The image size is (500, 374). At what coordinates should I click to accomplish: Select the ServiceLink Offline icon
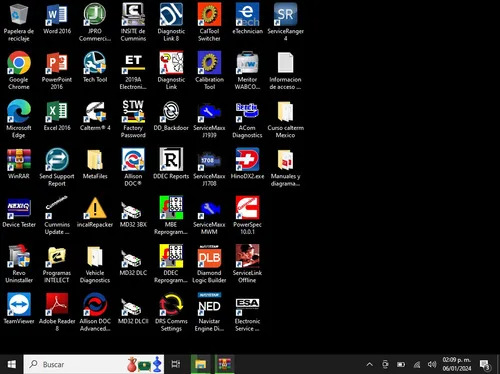click(x=247, y=264)
